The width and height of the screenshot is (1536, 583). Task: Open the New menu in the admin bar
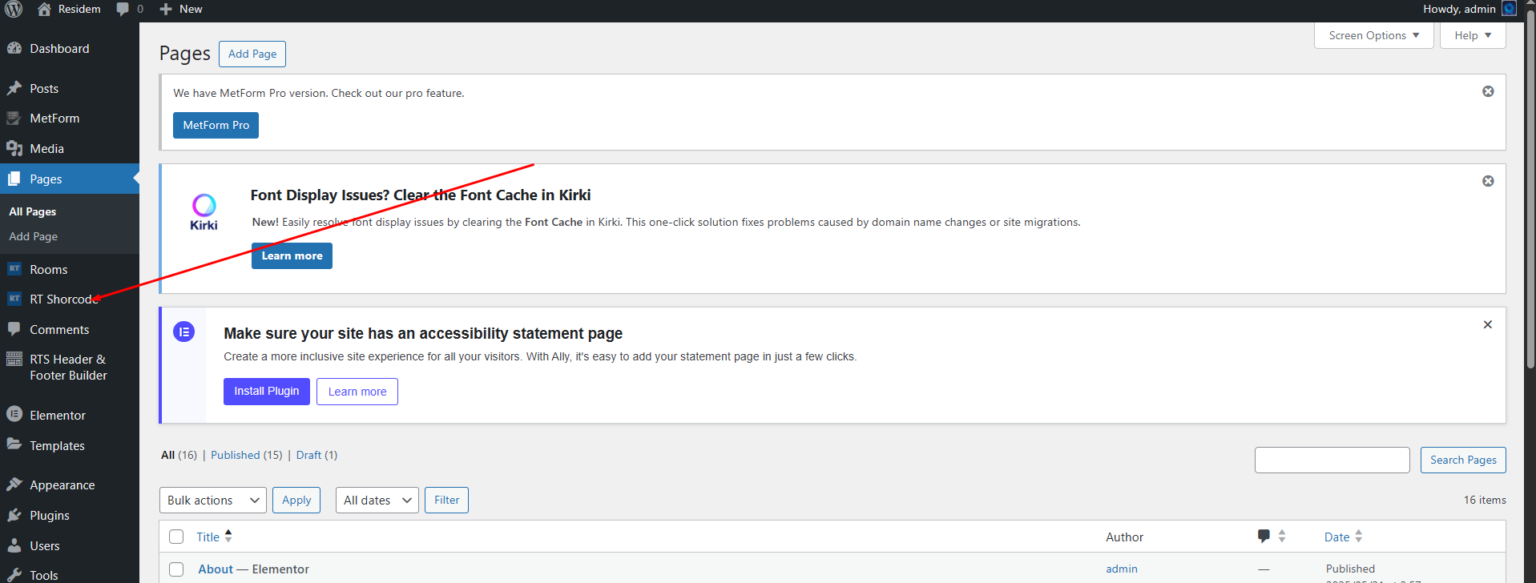click(181, 9)
